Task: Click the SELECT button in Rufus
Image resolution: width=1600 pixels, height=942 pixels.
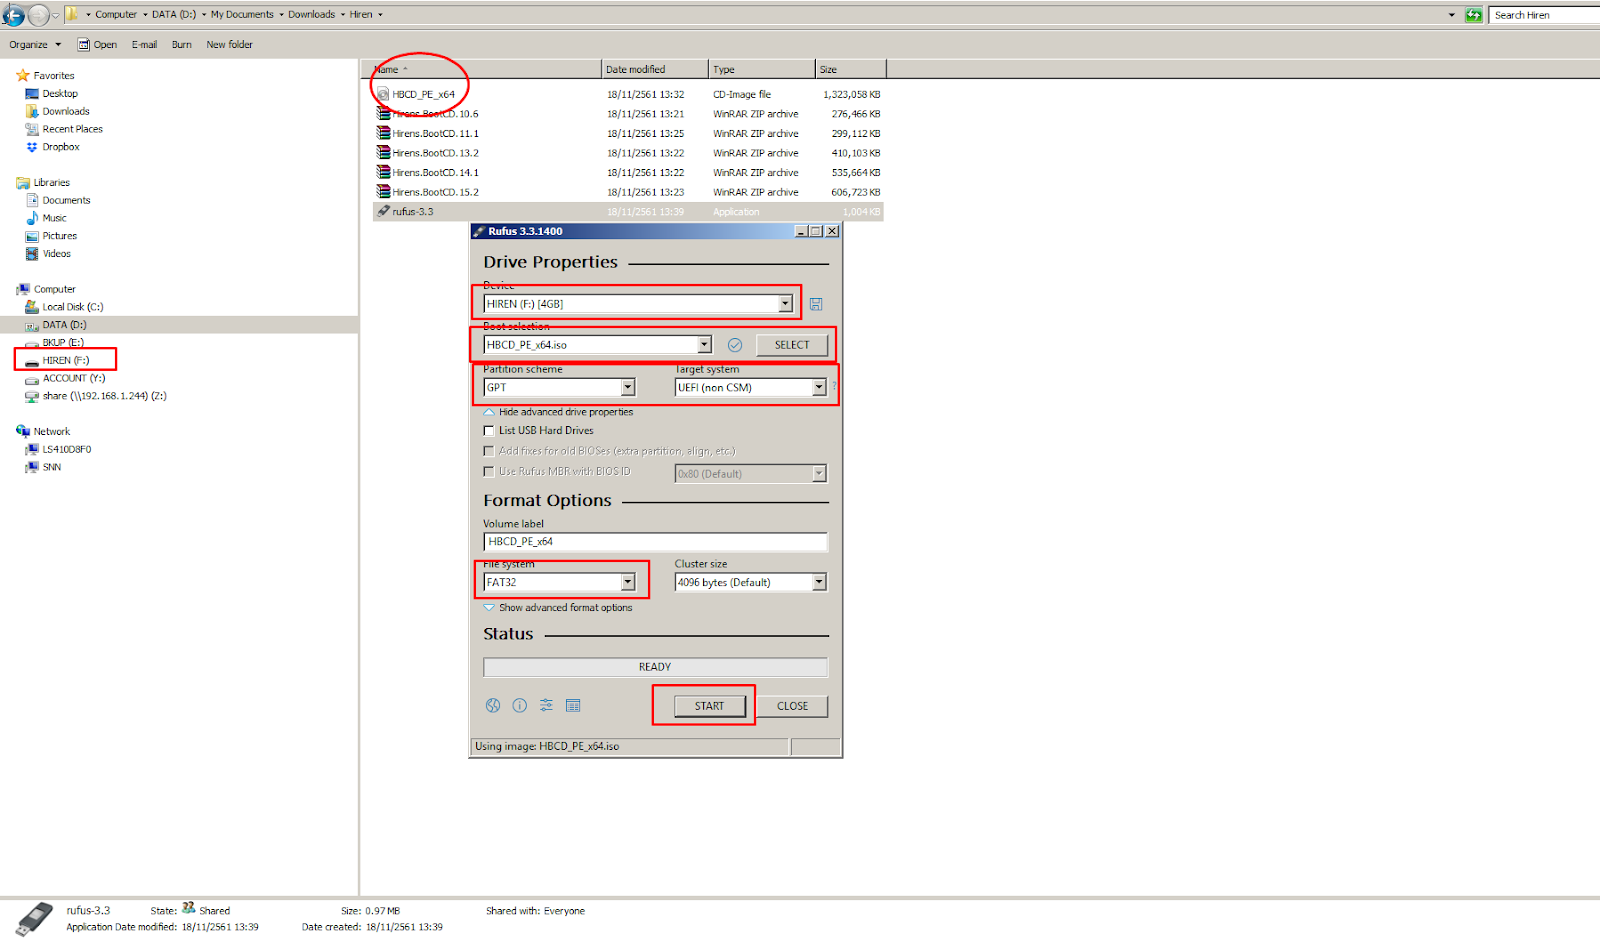Action: tap(792, 345)
